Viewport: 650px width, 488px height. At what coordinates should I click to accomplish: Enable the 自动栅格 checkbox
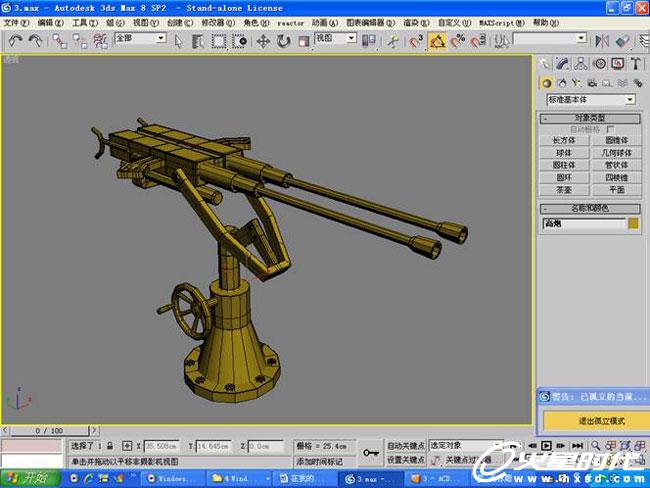click(611, 129)
